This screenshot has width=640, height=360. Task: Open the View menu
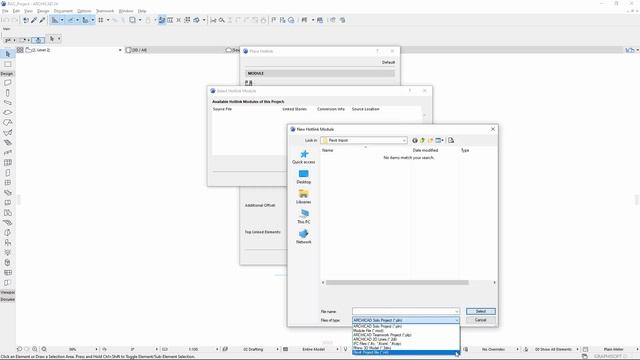click(x=28, y=11)
